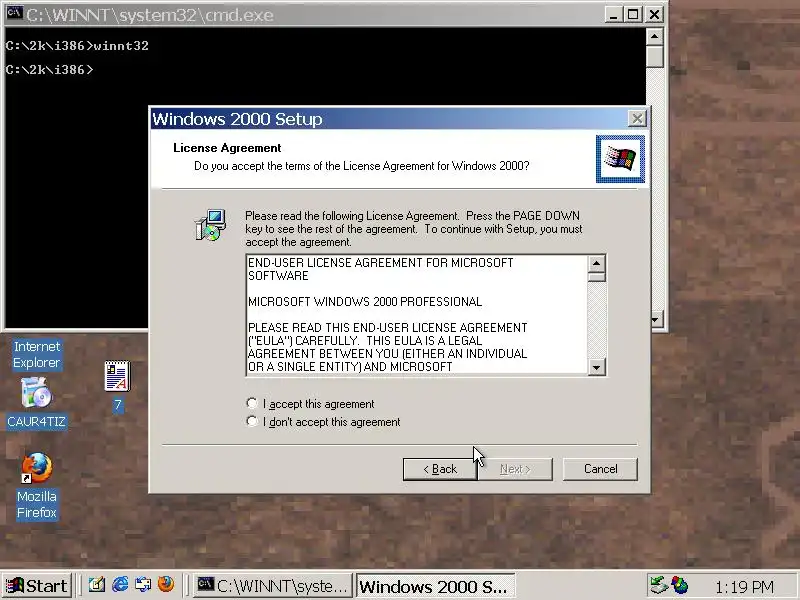Screen dimensions: 800x600
Task: Click the disabled Next button
Action: pyautogui.click(x=515, y=469)
